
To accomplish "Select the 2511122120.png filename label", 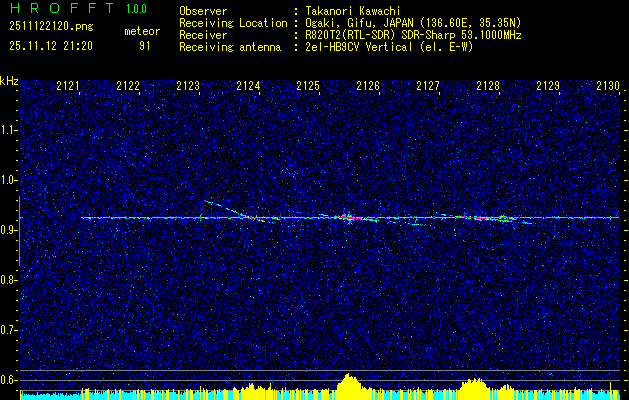I will [44, 27].
